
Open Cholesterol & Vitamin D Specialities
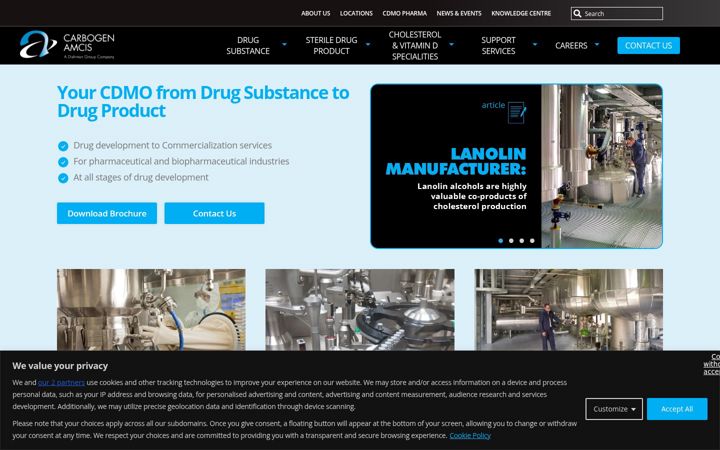coord(415,45)
